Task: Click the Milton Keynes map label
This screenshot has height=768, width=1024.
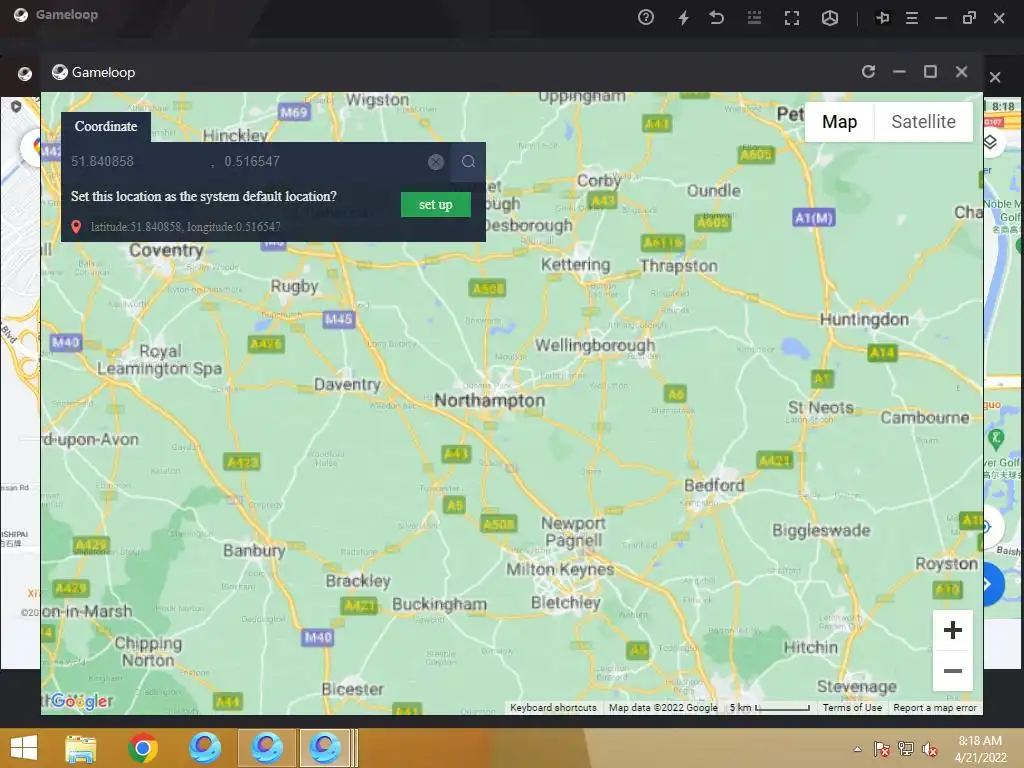Action: tap(560, 569)
